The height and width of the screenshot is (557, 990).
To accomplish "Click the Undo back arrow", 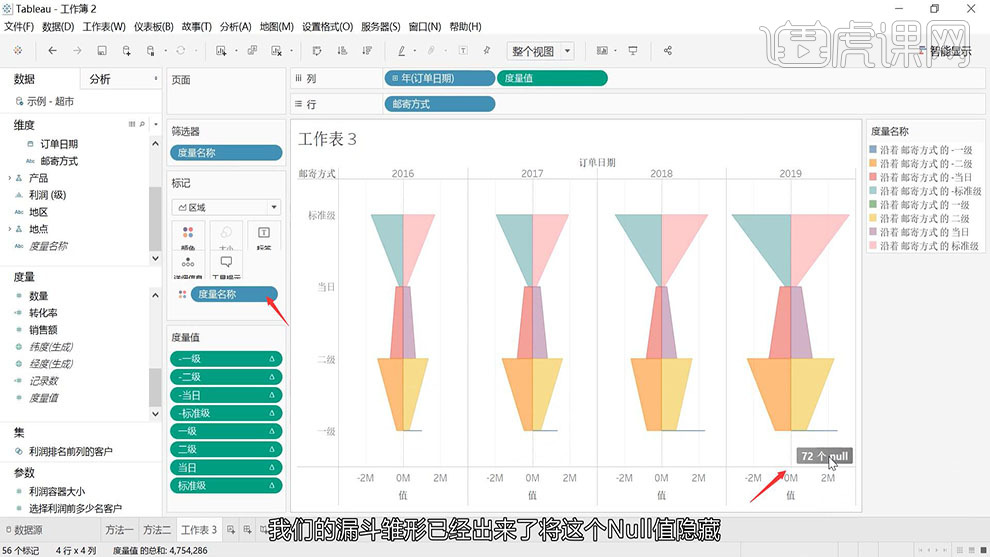I will click(52, 51).
